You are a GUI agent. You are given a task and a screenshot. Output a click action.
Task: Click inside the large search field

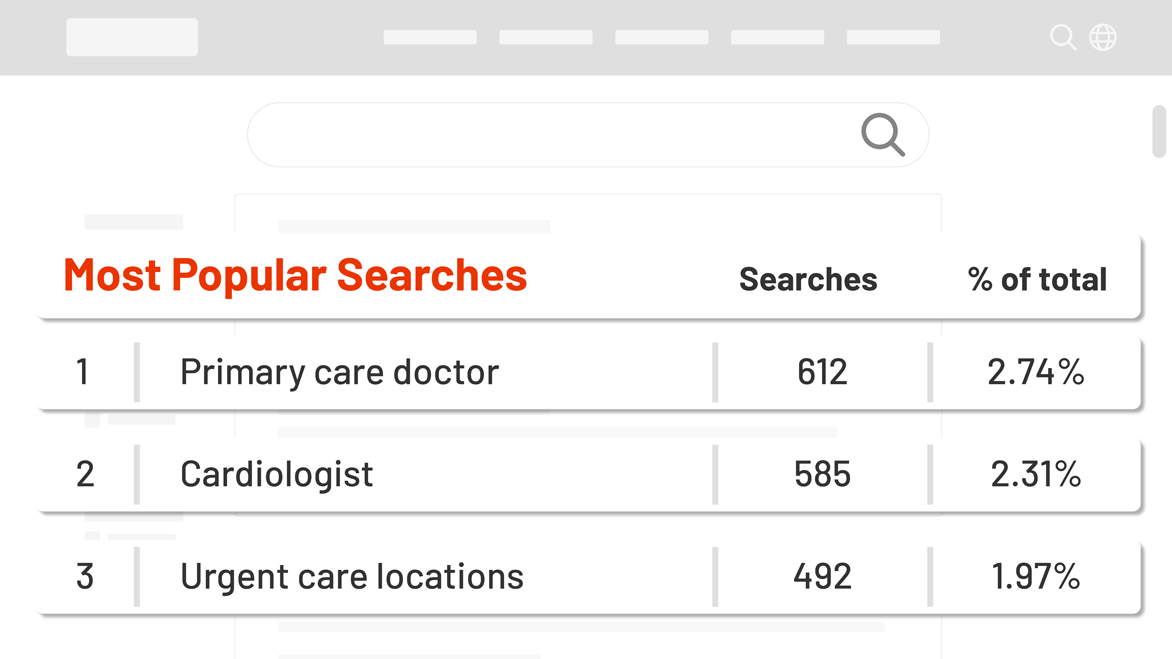tap(588, 134)
